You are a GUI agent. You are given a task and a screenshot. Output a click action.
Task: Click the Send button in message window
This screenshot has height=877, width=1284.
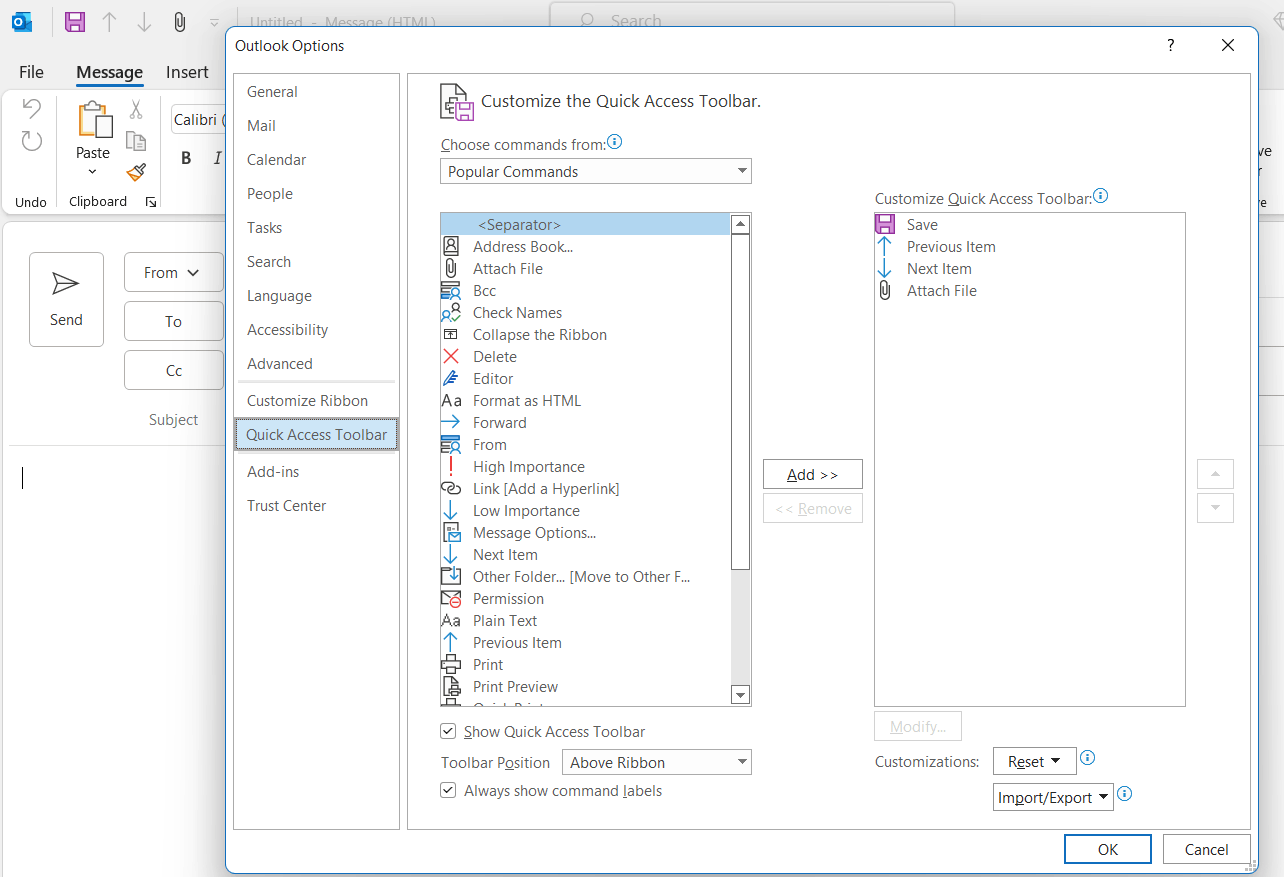coord(66,299)
